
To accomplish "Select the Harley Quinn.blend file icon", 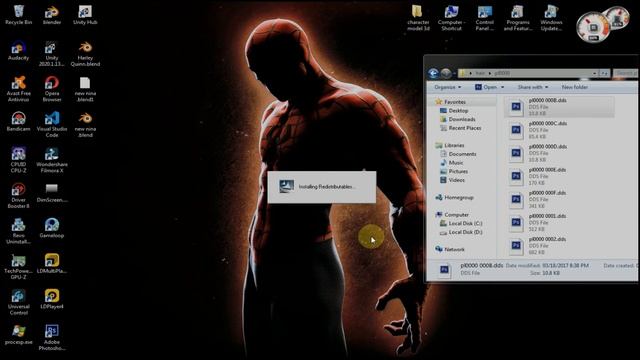I will [85, 53].
